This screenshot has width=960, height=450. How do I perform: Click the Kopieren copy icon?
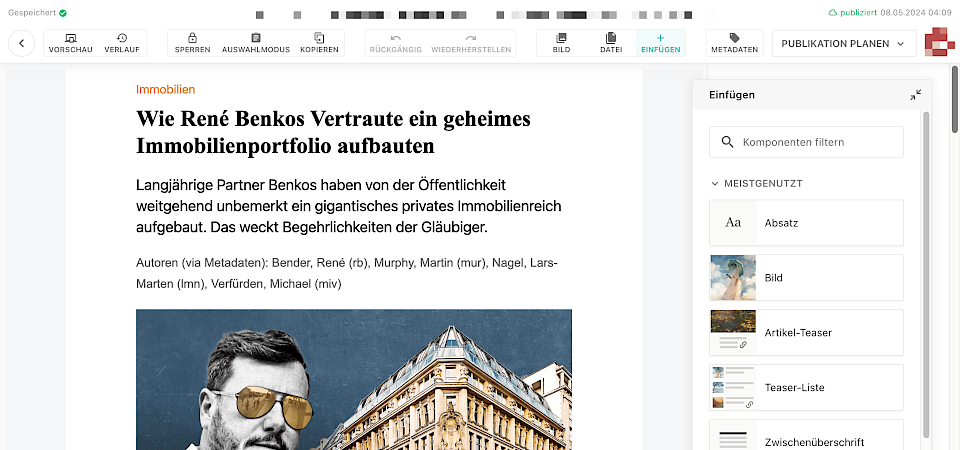[319, 43]
